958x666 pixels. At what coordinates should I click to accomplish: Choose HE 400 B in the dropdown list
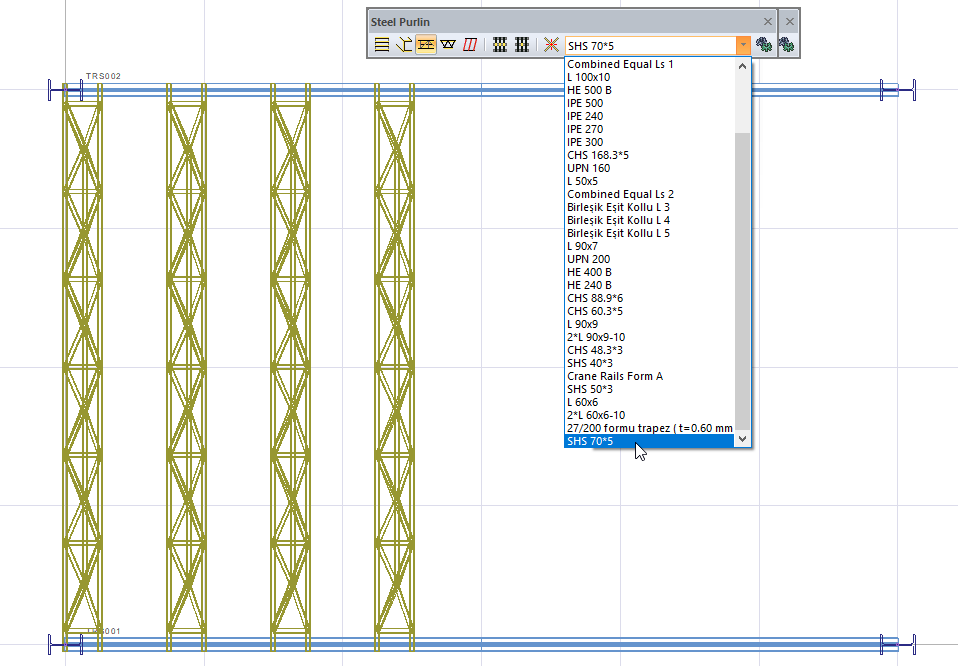tap(589, 272)
